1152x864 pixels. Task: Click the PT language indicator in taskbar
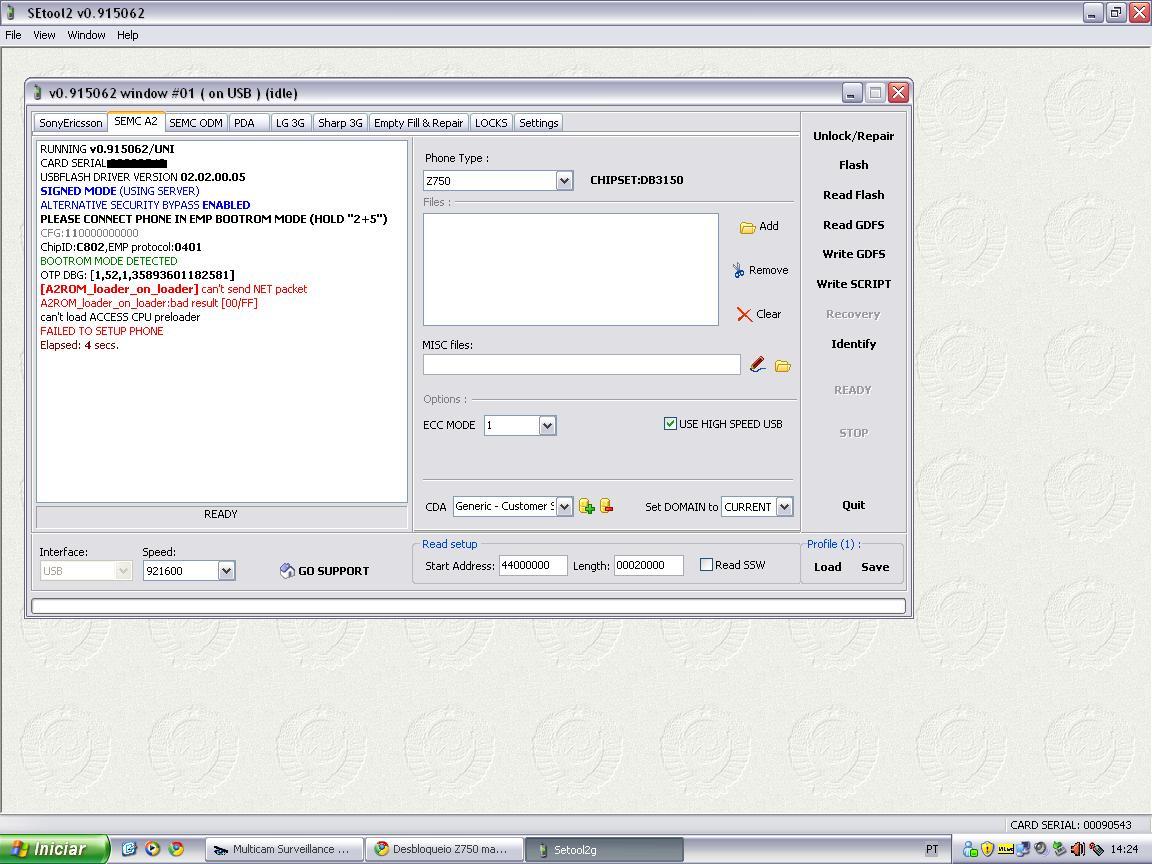coord(932,849)
